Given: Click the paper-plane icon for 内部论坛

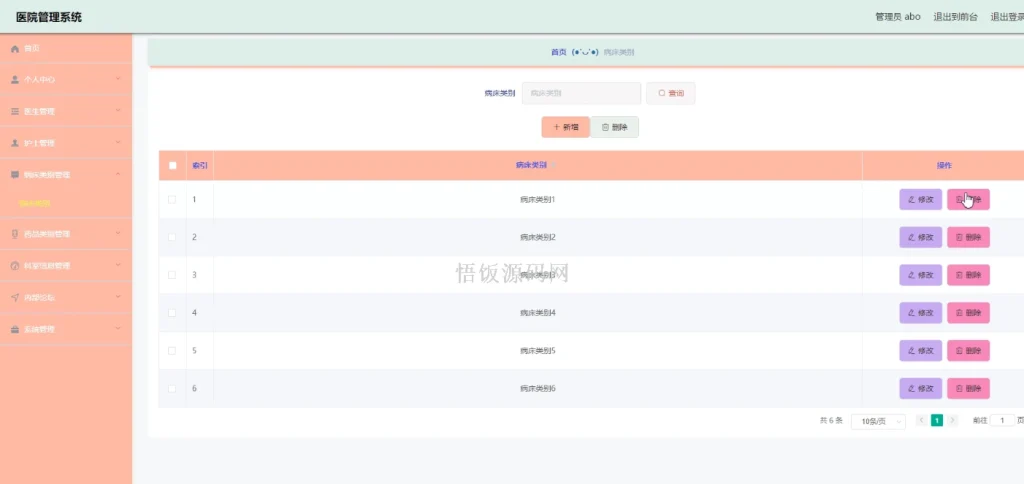Looking at the screenshot, I should pos(15,297).
